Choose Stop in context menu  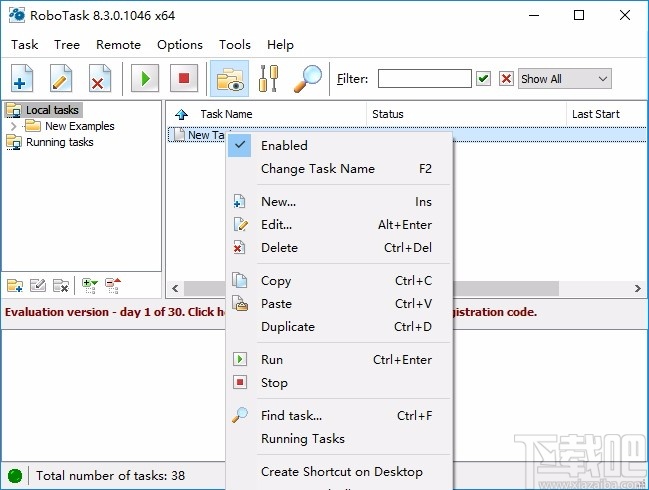[339, 383]
